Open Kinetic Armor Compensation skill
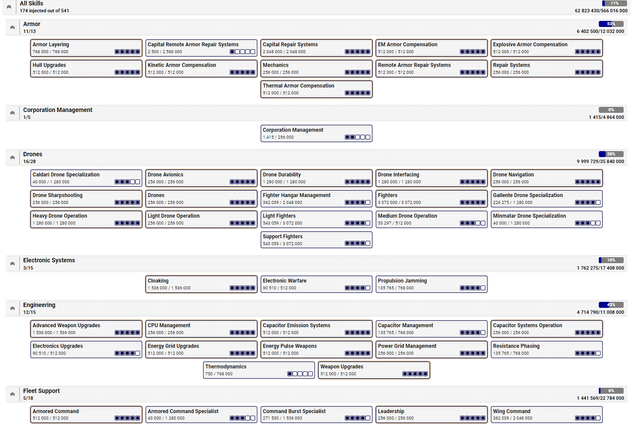This screenshot has height=428, width=640. [201, 69]
